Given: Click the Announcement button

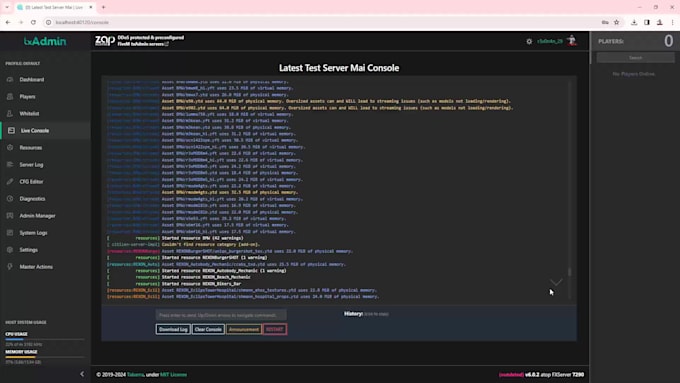Looking at the screenshot, I should pos(244,329).
